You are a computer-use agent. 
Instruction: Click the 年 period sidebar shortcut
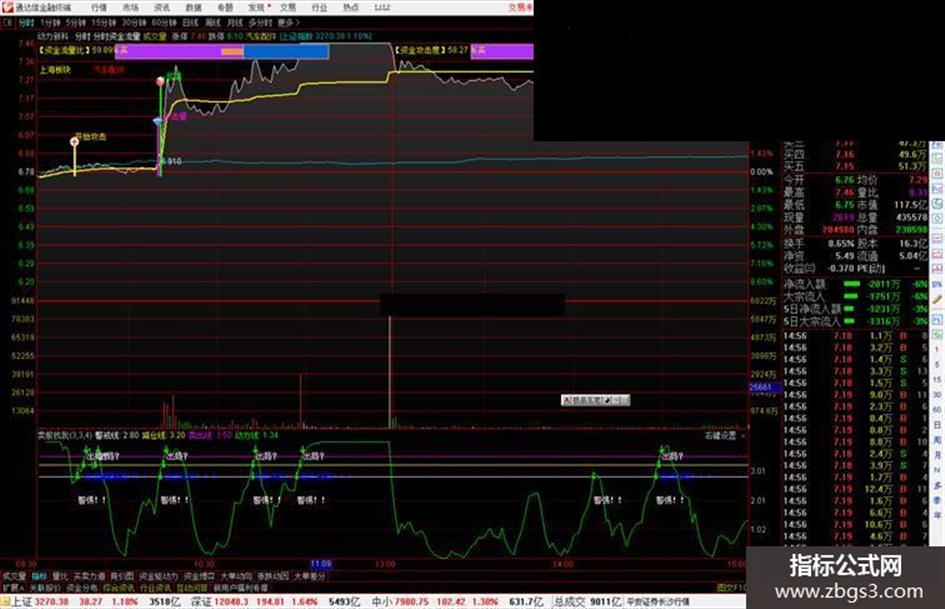[x=937, y=516]
